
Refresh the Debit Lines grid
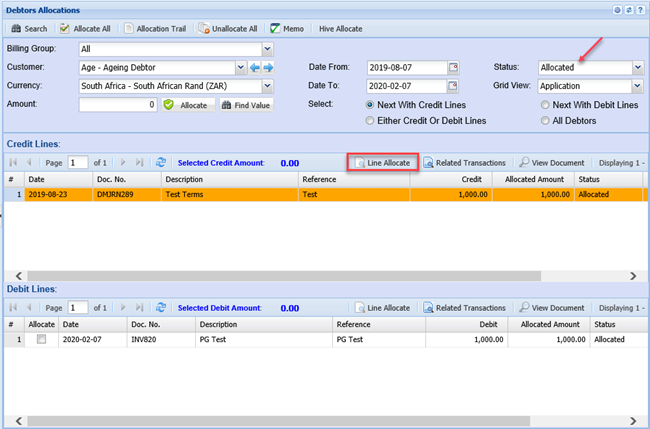tap(161, 308)
